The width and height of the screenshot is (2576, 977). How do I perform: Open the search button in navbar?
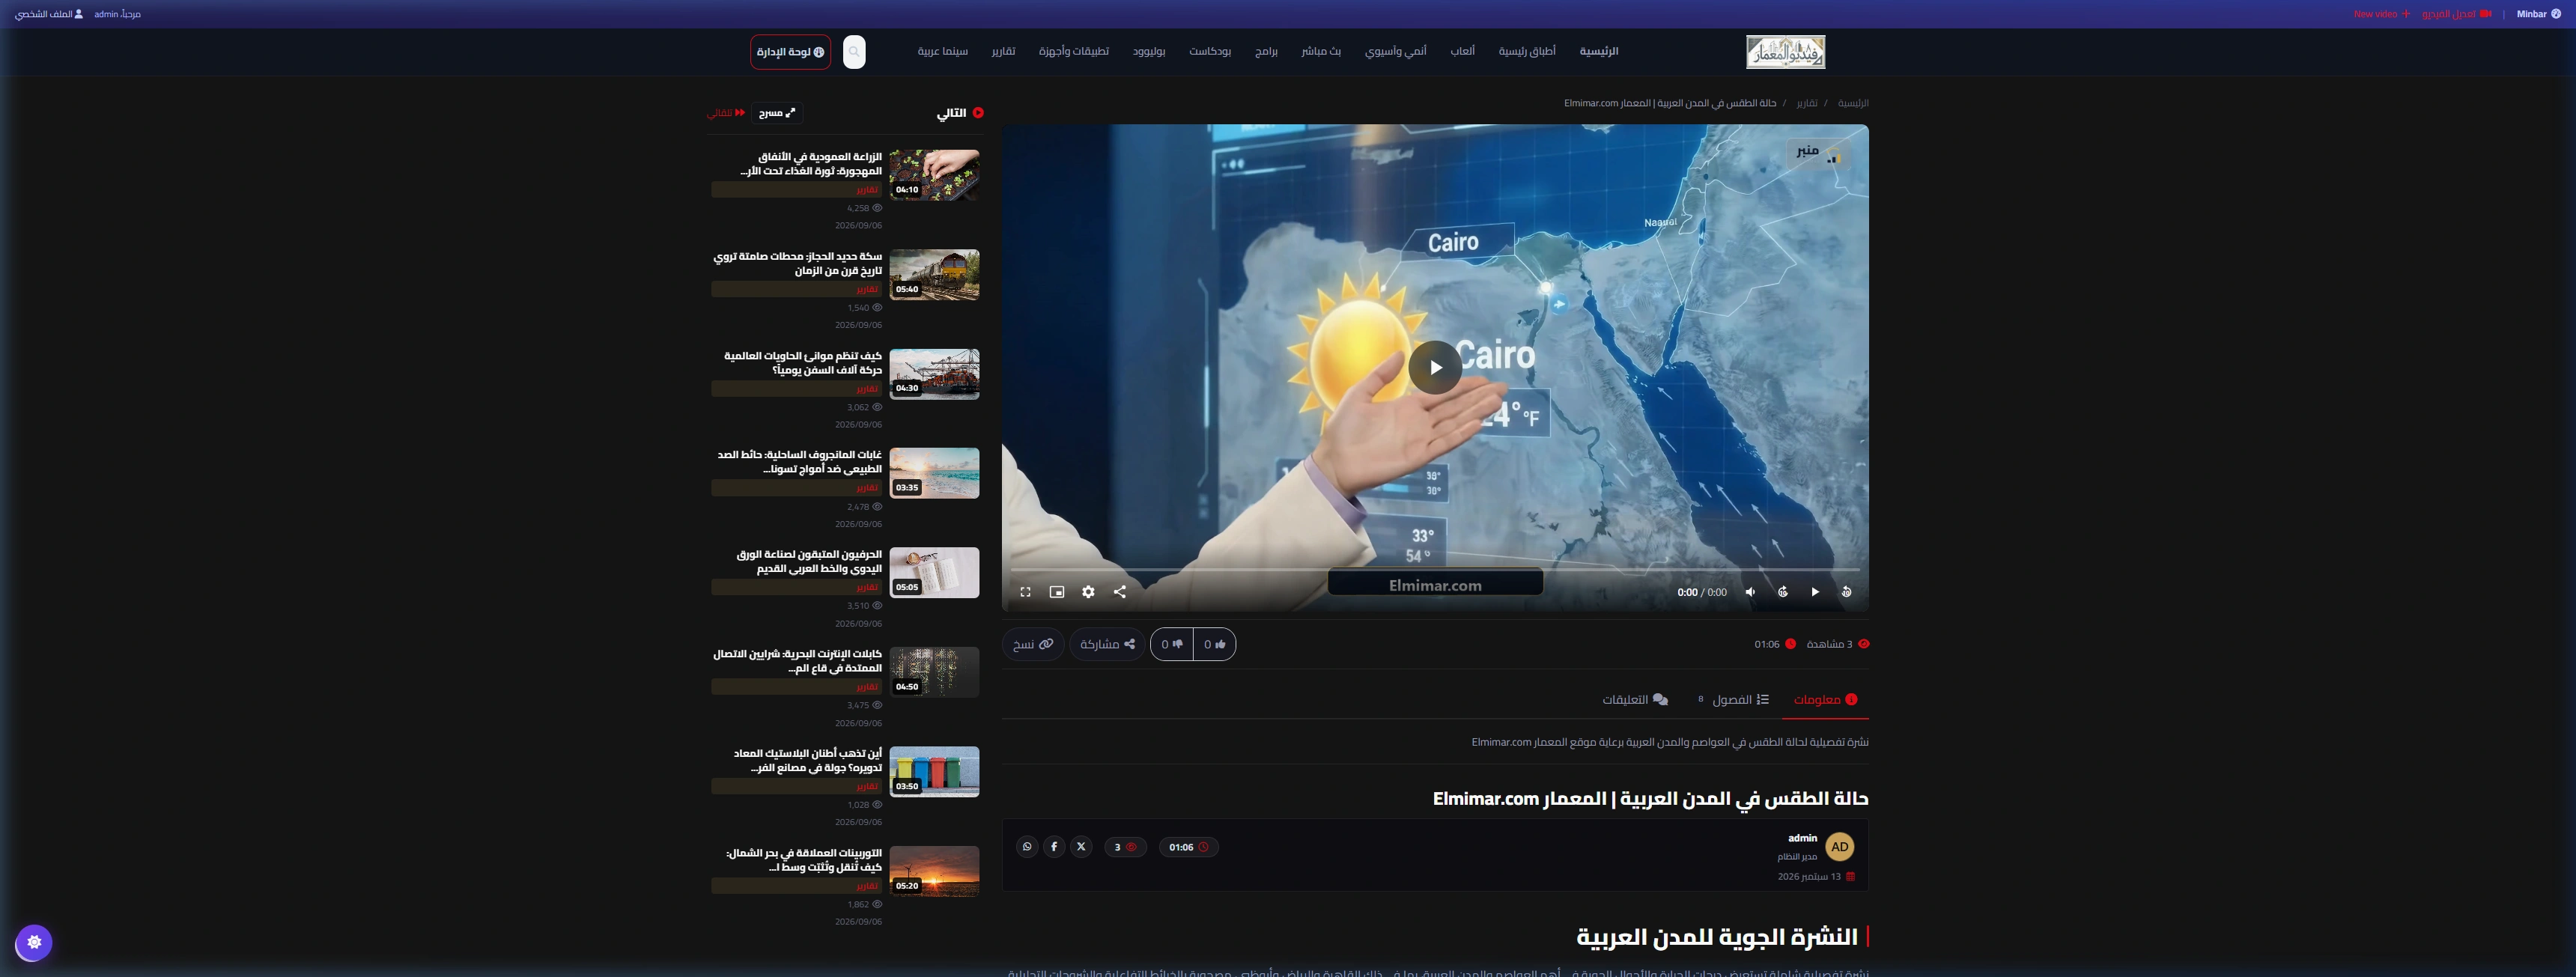tap(854, 52)
